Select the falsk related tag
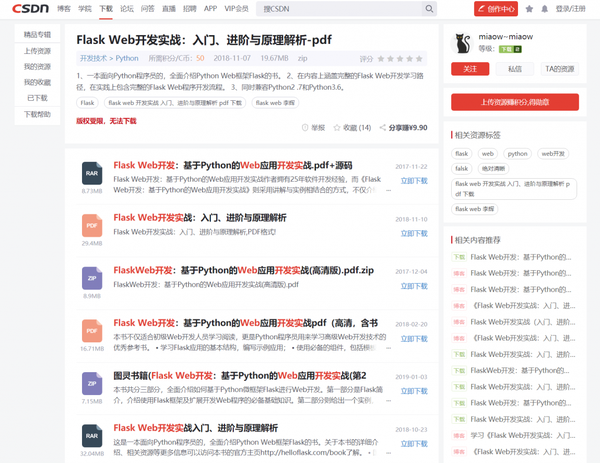600x463 pixels. click(461, 168)
